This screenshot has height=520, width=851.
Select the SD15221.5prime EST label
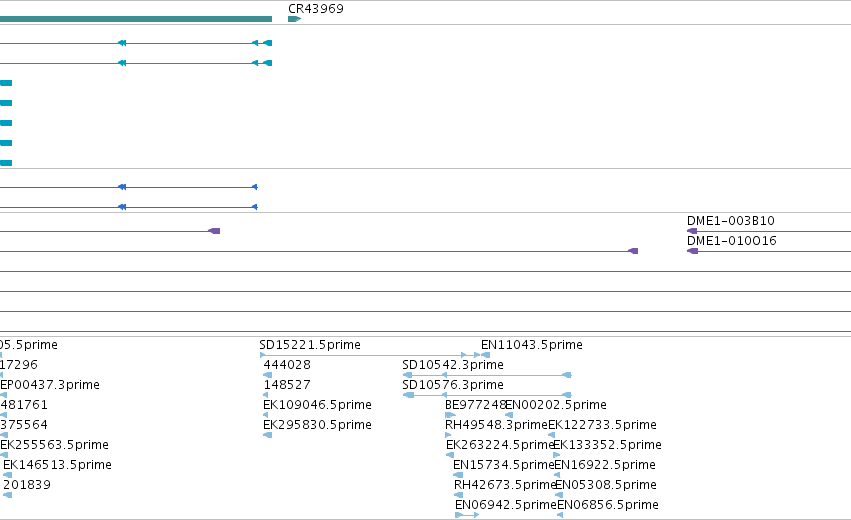point(310,345)
